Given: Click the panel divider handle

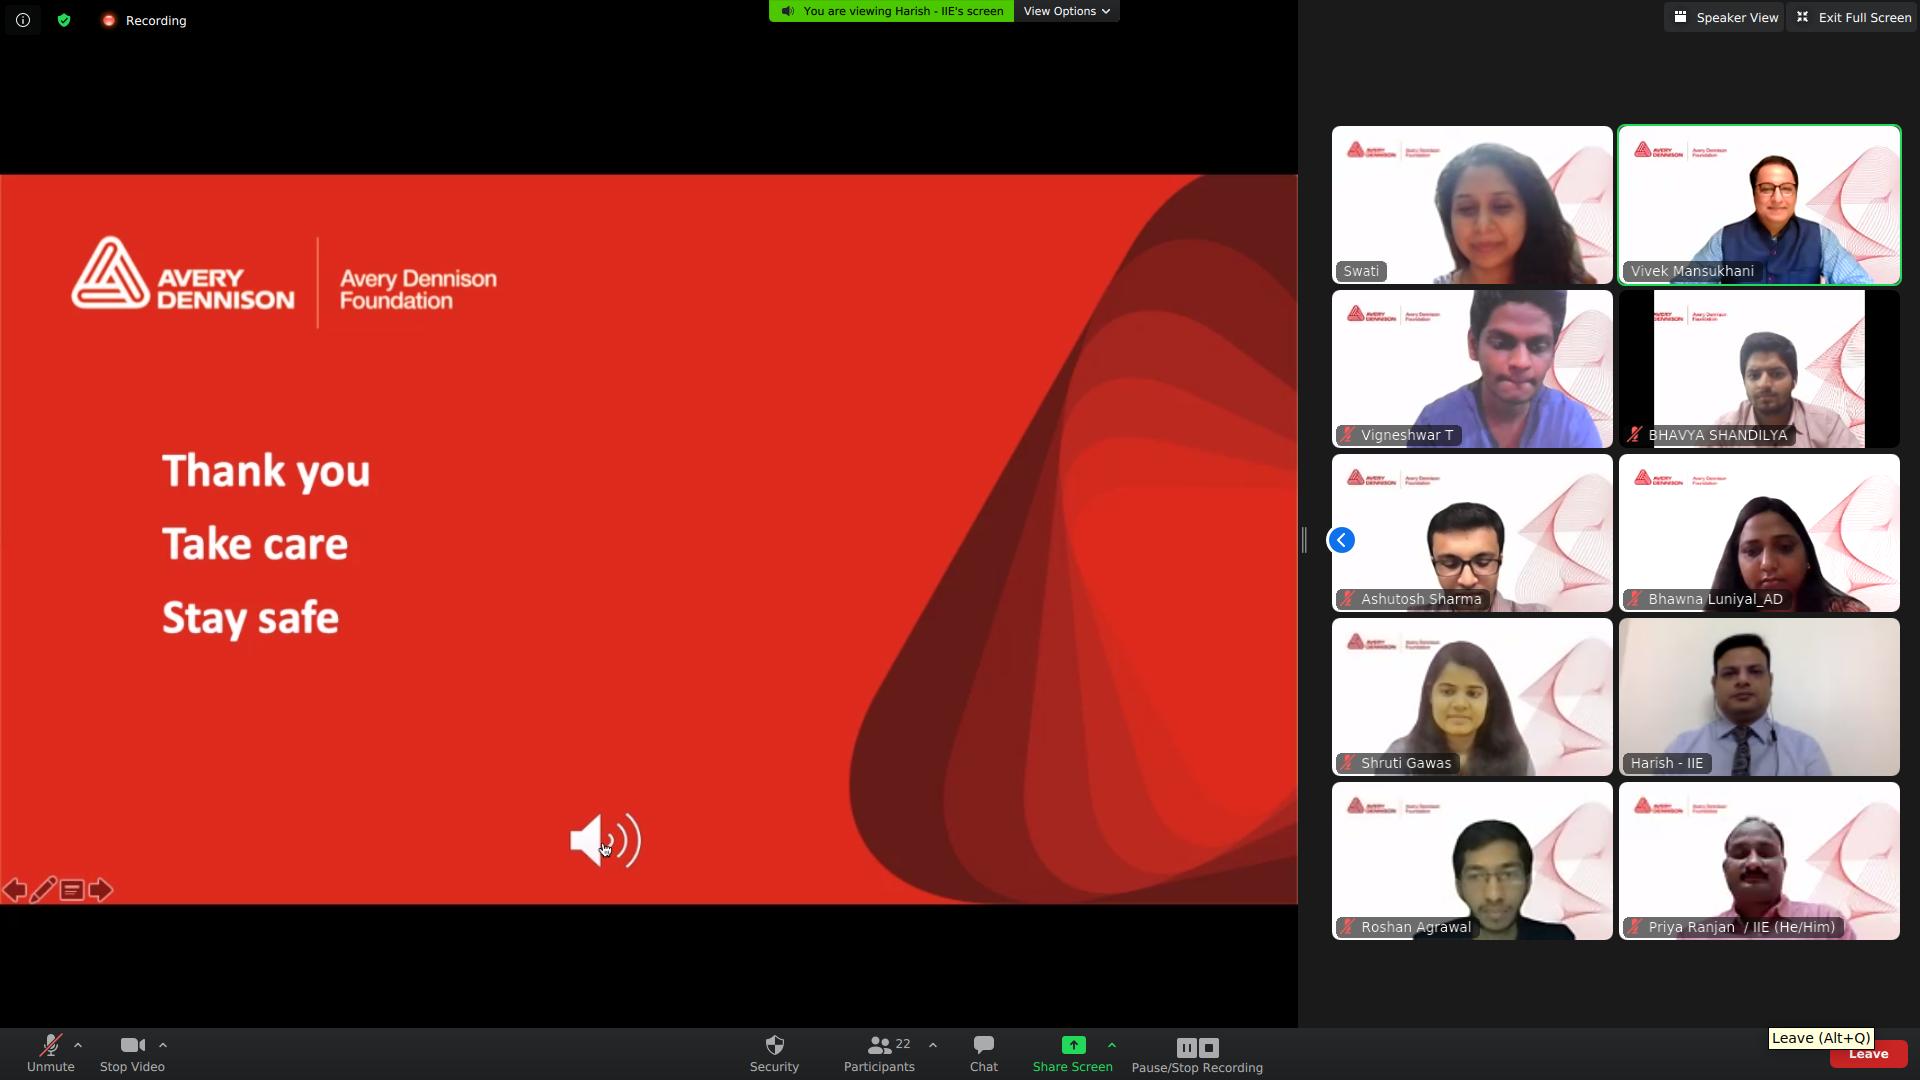Looking at the screenshot, I should pos(1304,540).
